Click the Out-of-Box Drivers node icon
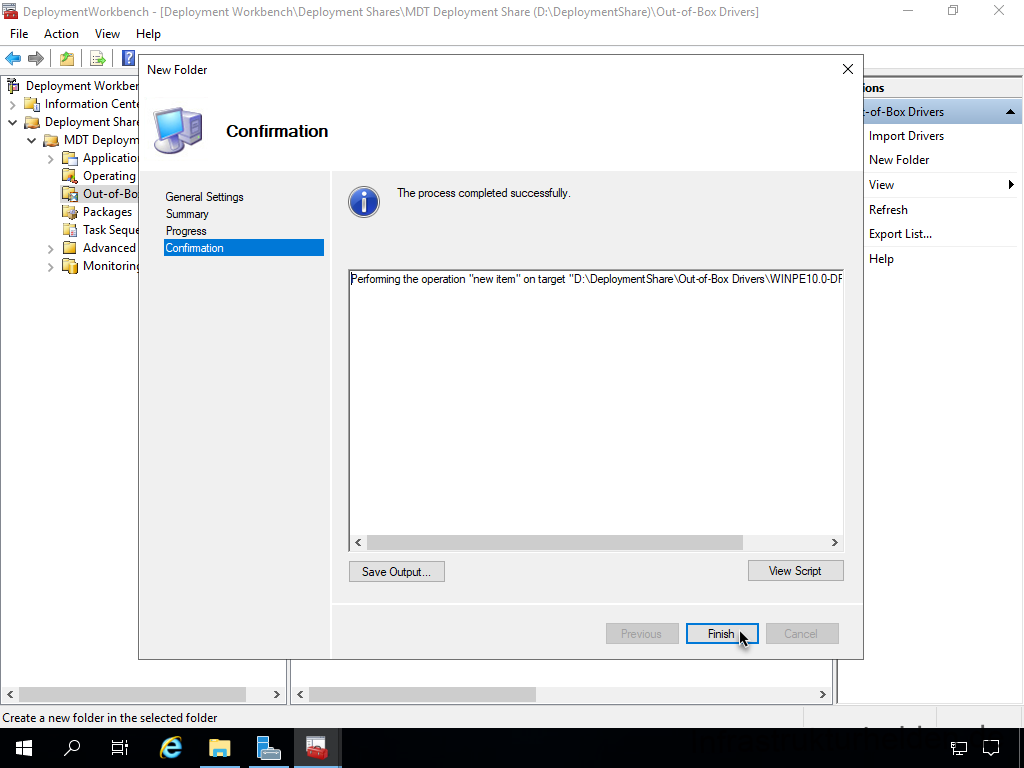1024x768 pixels. click(70, 194)
